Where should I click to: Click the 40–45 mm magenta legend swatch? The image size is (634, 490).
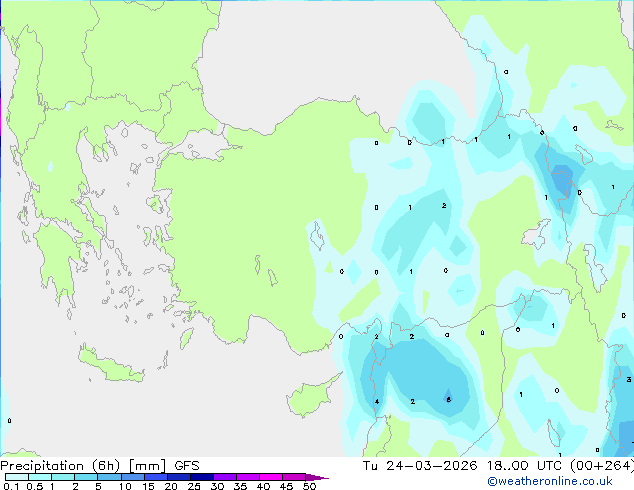click(x=271, y=477)
